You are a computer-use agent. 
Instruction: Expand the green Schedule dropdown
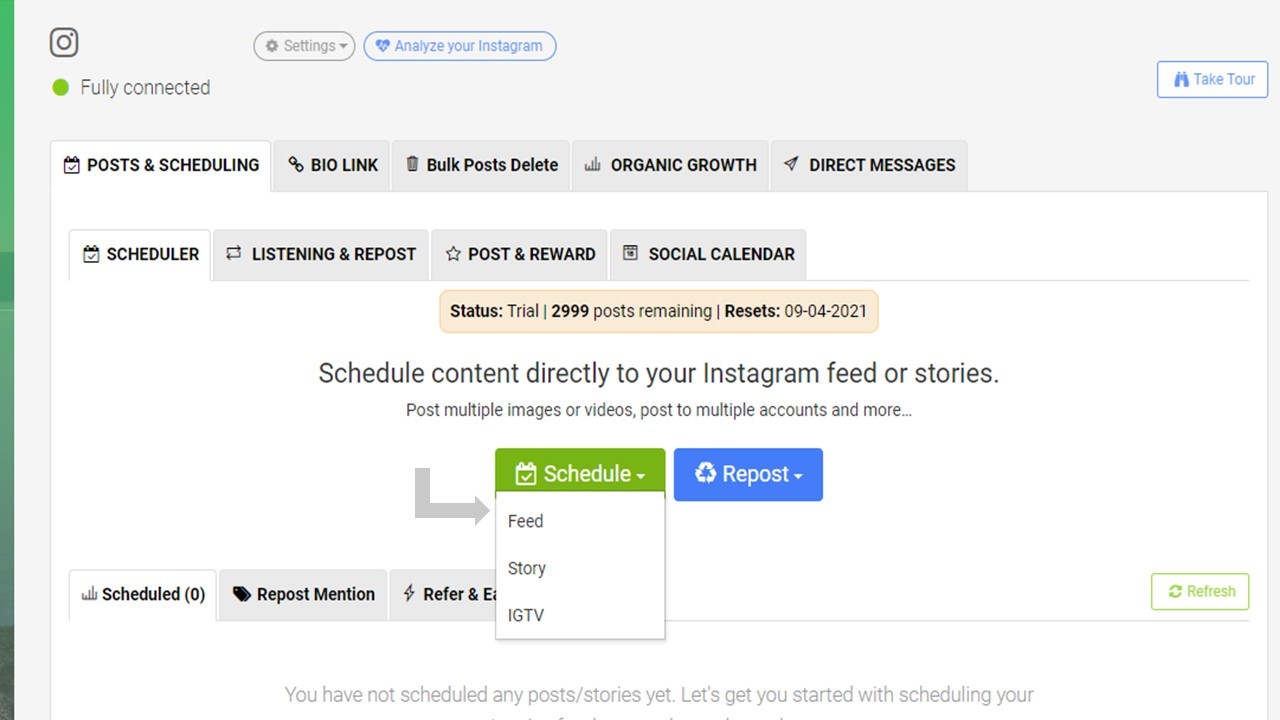tap(580, 474)
